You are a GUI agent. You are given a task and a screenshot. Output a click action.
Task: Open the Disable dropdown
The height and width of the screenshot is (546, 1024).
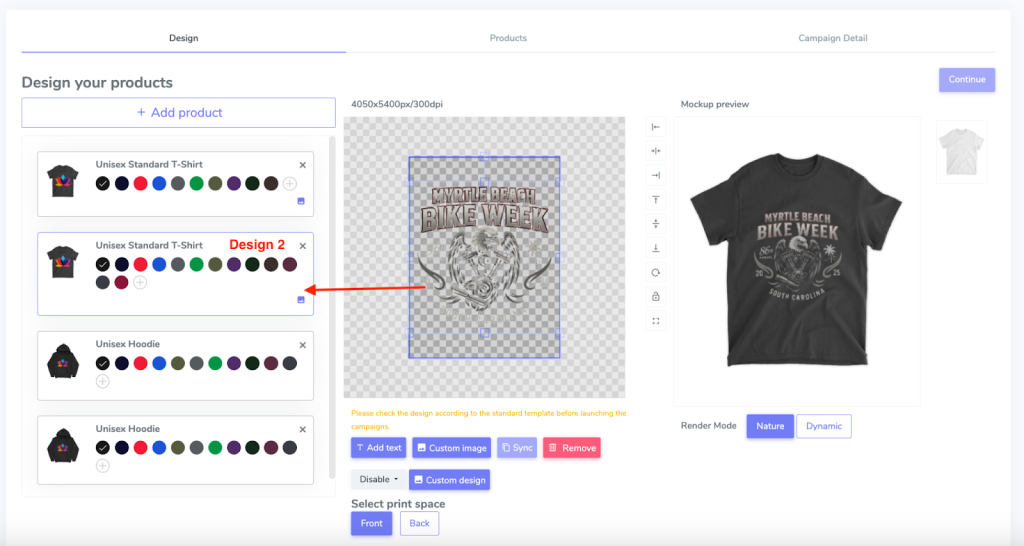click(378, 479)
